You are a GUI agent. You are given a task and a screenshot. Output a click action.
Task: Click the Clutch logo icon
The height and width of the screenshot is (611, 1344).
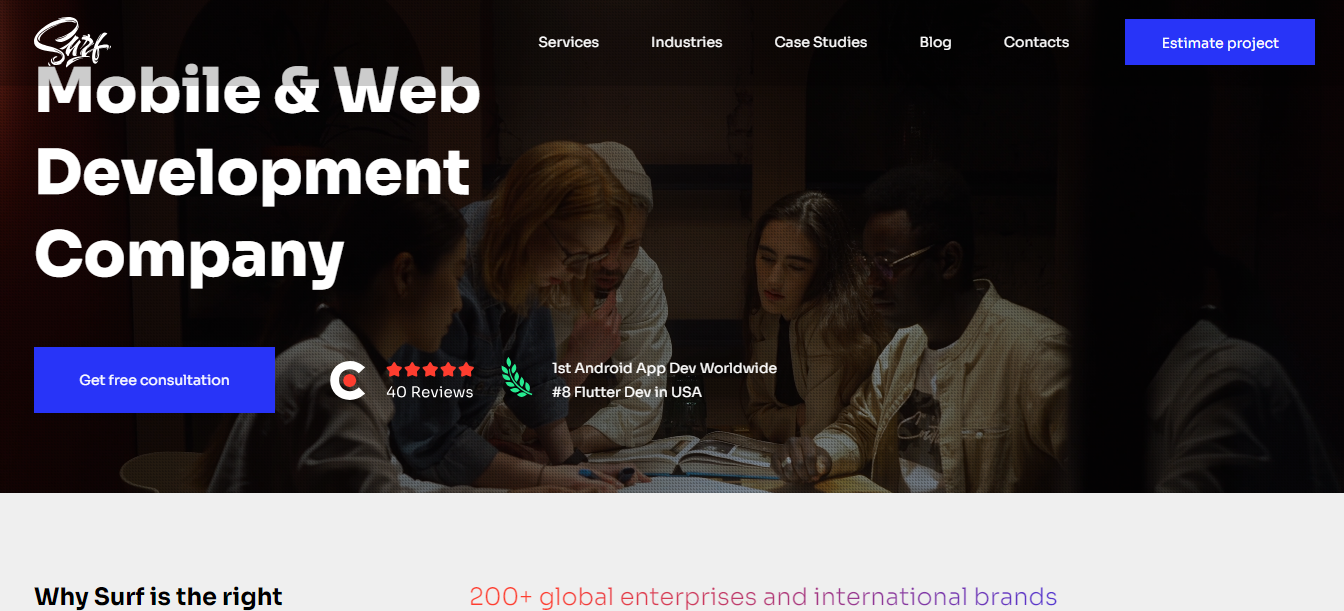tap(348, 380)
